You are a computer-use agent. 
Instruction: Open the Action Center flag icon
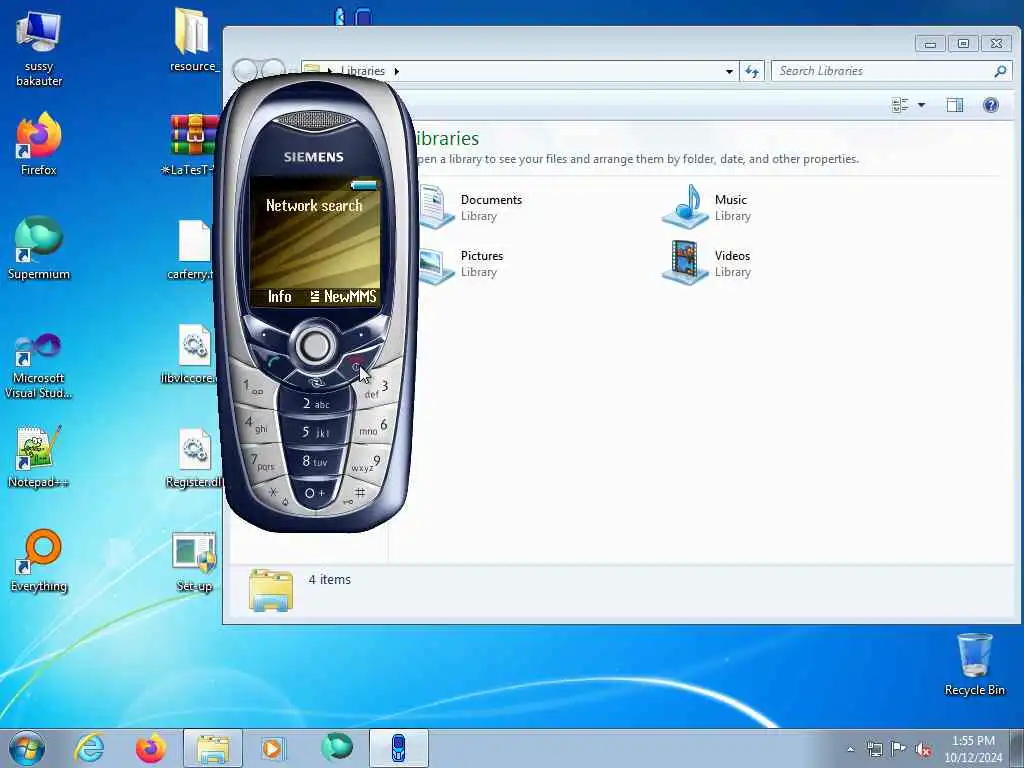[899, 749]
